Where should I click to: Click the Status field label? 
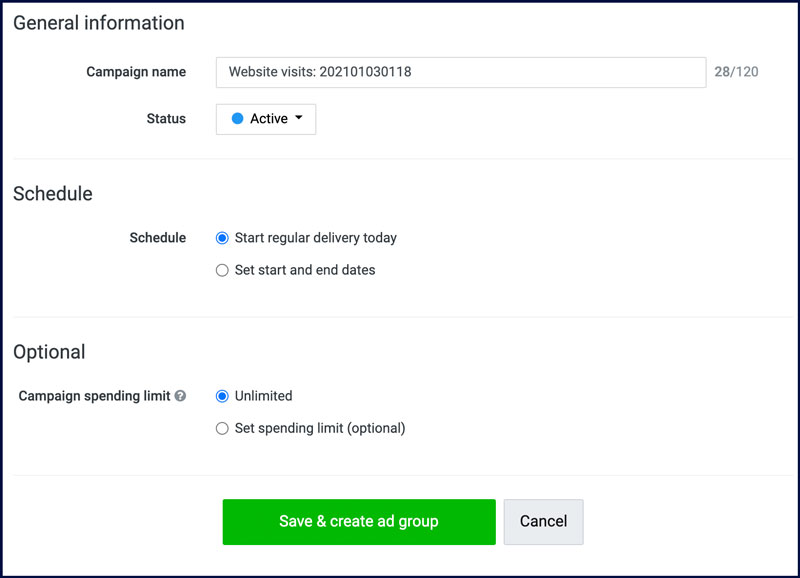pos(166,119)
